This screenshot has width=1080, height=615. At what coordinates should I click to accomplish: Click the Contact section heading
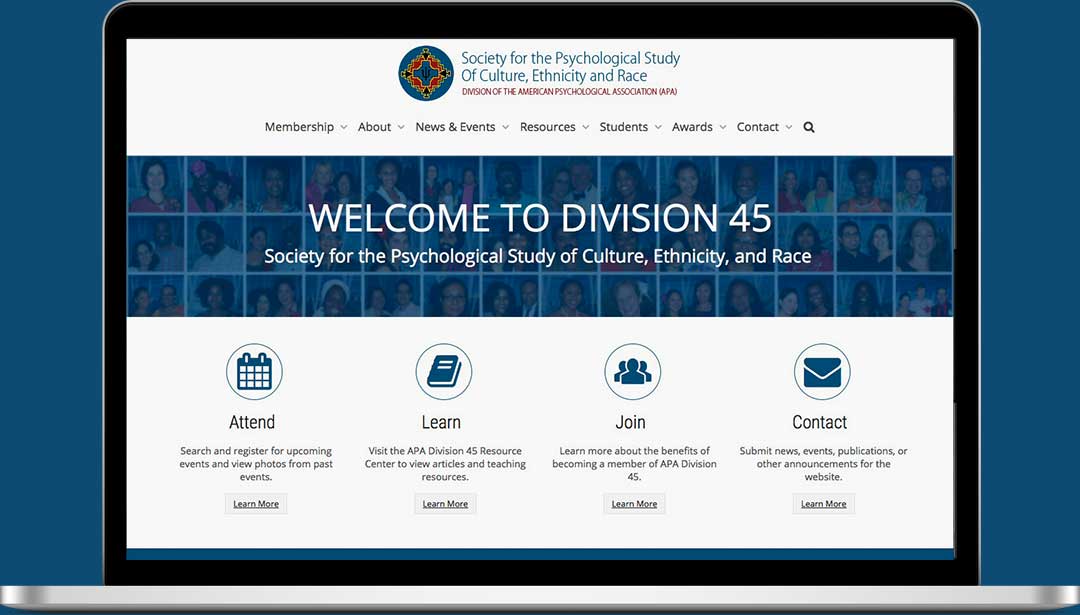tap(820, 422)
